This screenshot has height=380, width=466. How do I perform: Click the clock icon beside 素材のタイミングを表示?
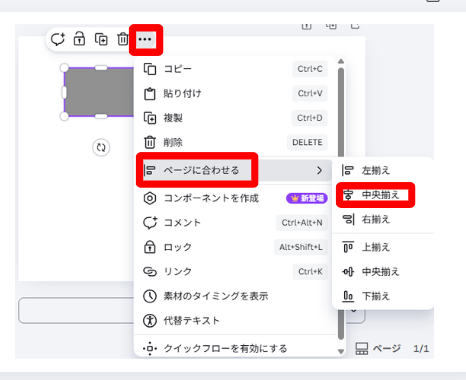[x=150, y=296]
